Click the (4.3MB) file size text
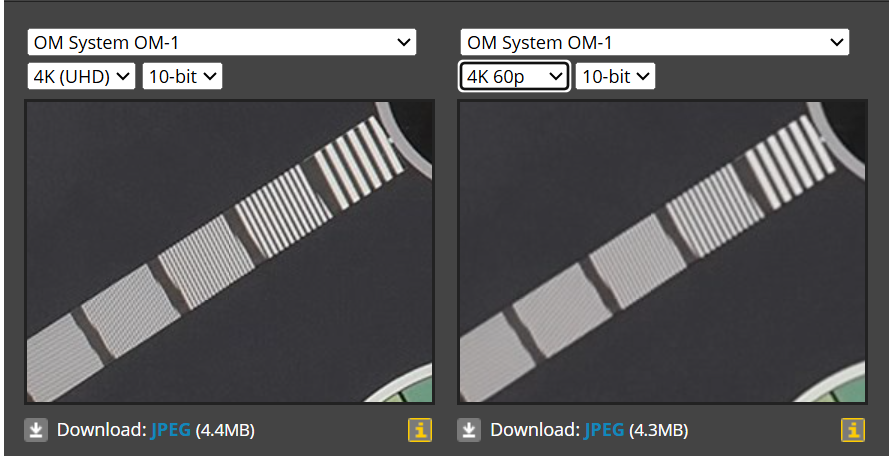Image resolution: width=896 pixels, height=459 pixels. [658, 430]
